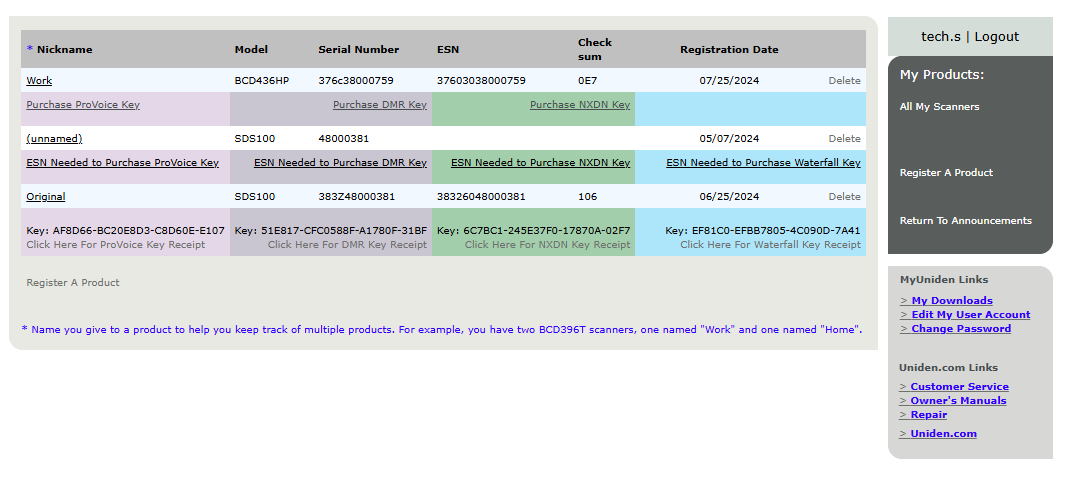This screenshot has width=1085, height=482.
Task: Click the tech.s username text
Action: [940, 37]
